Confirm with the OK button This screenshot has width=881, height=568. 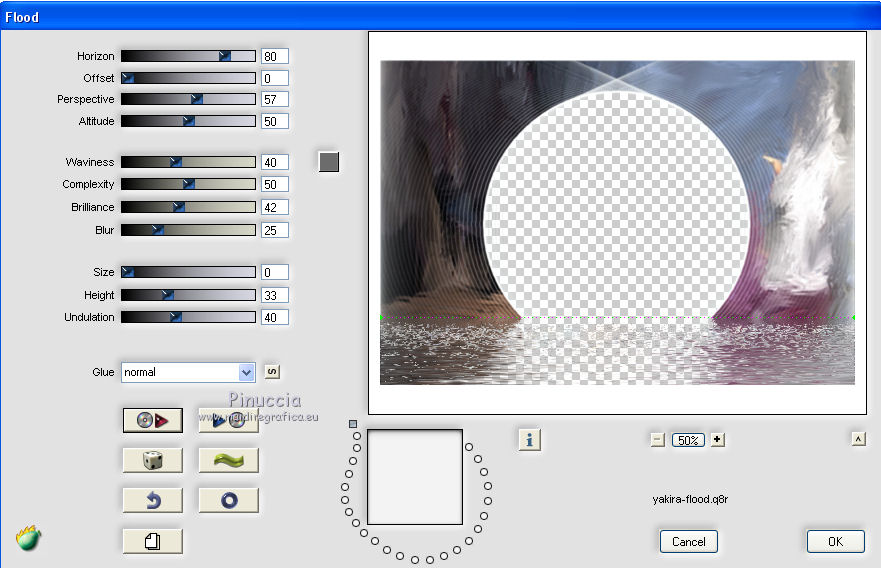click(x=835, y=542)
